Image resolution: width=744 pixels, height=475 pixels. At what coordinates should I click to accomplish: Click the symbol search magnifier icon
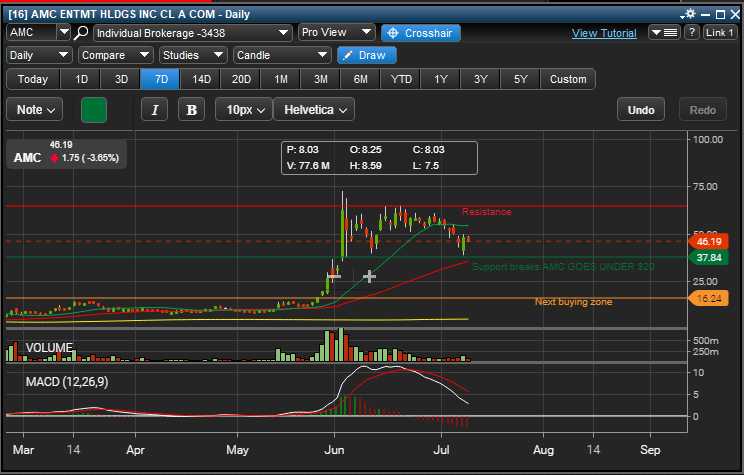[x=82, y=33]
